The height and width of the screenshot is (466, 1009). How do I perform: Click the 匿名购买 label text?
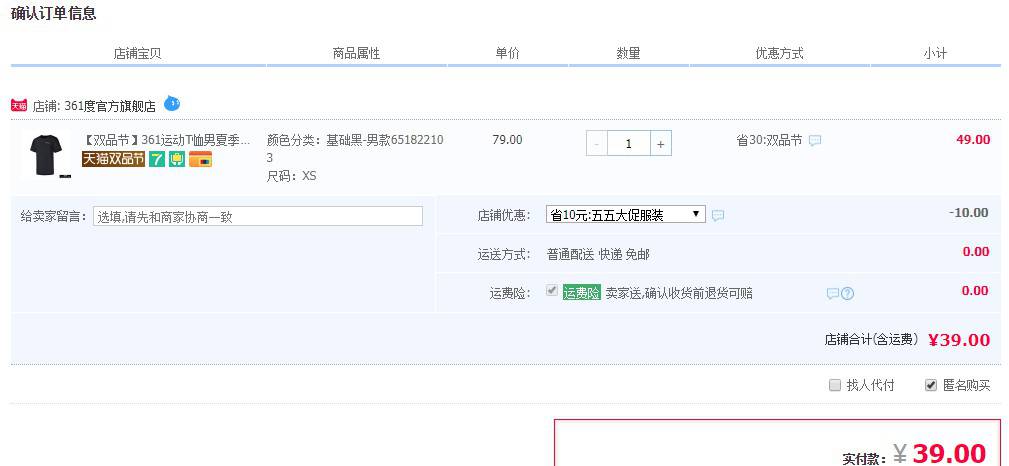[x=967, y=386]
